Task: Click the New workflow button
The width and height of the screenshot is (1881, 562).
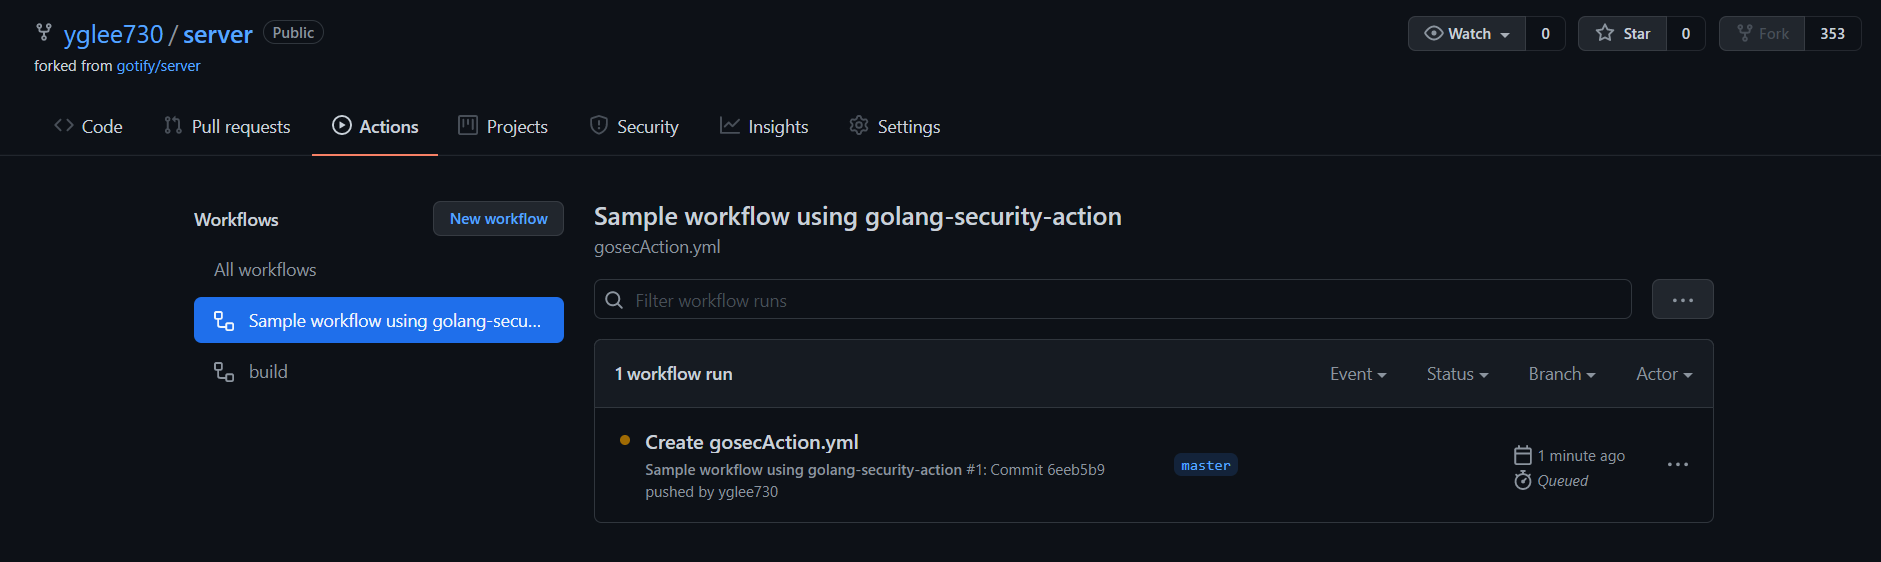Action: (498, 218)
